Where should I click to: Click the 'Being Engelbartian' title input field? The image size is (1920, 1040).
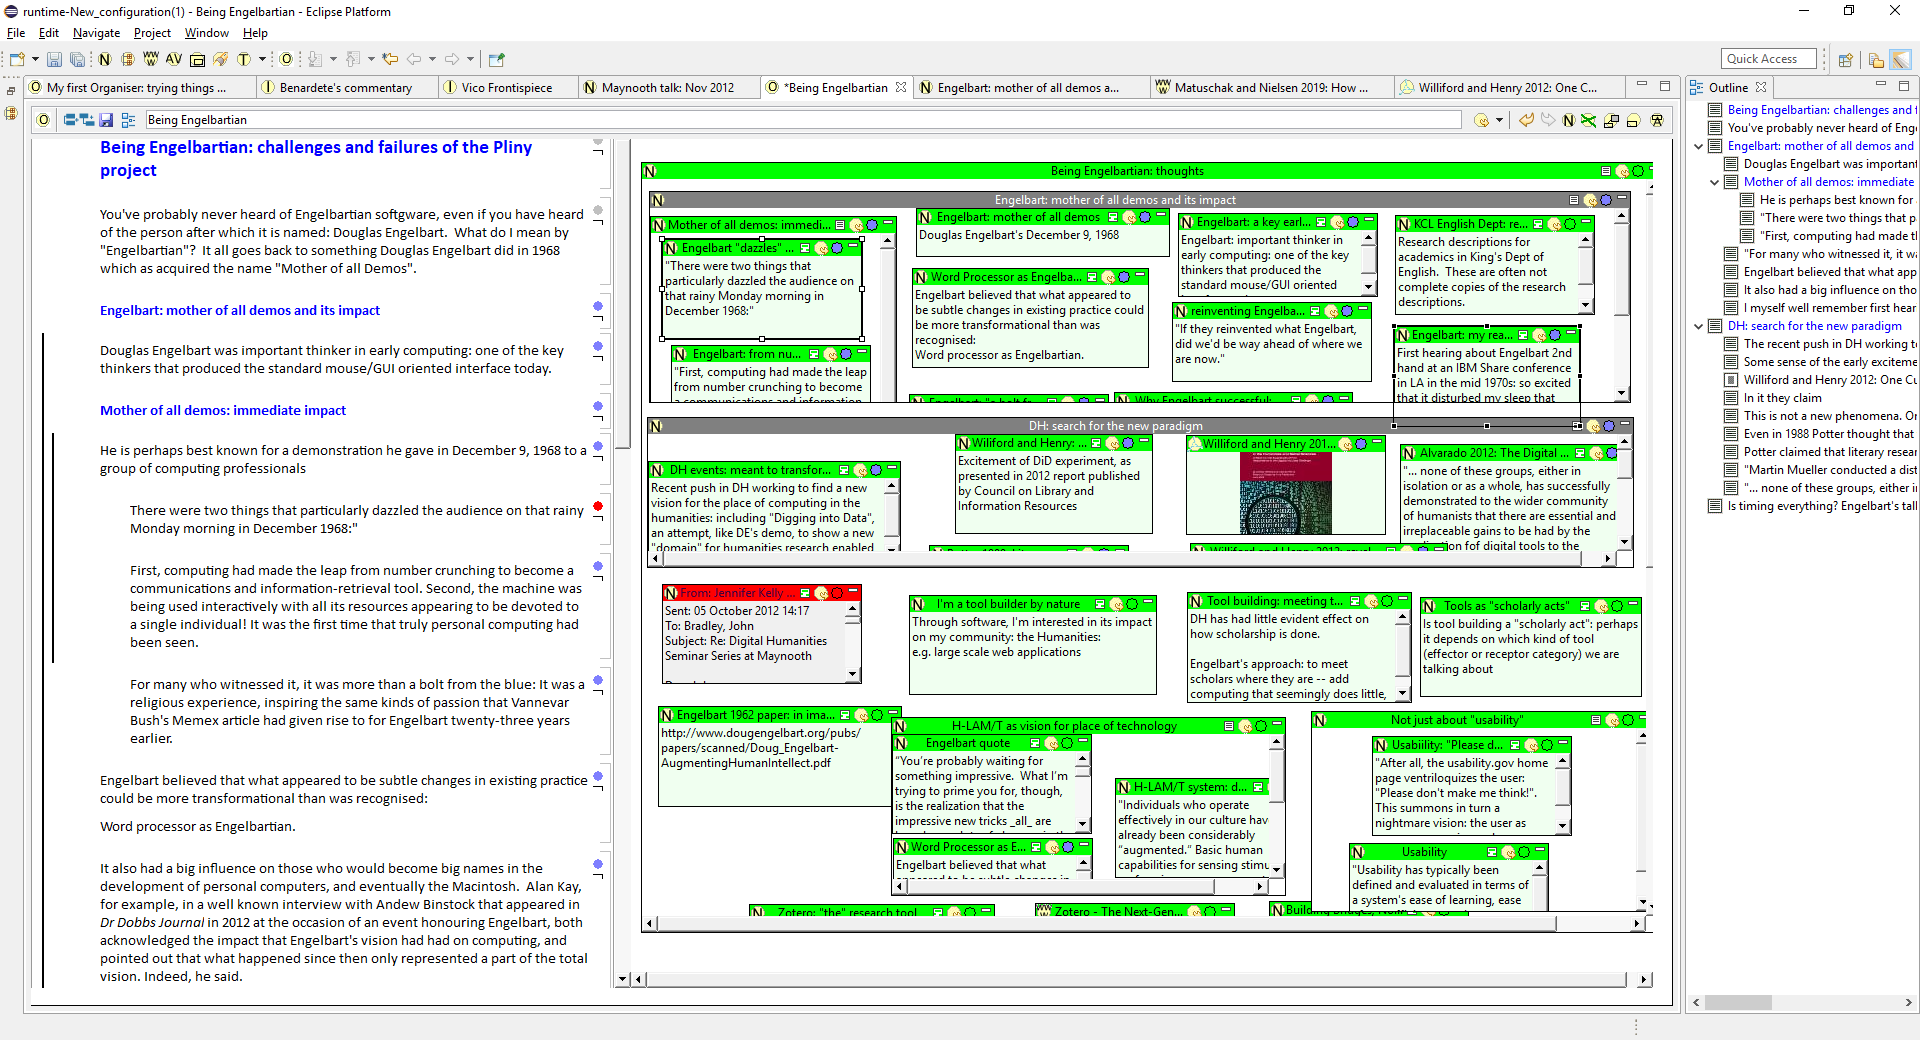click(803, 120)
